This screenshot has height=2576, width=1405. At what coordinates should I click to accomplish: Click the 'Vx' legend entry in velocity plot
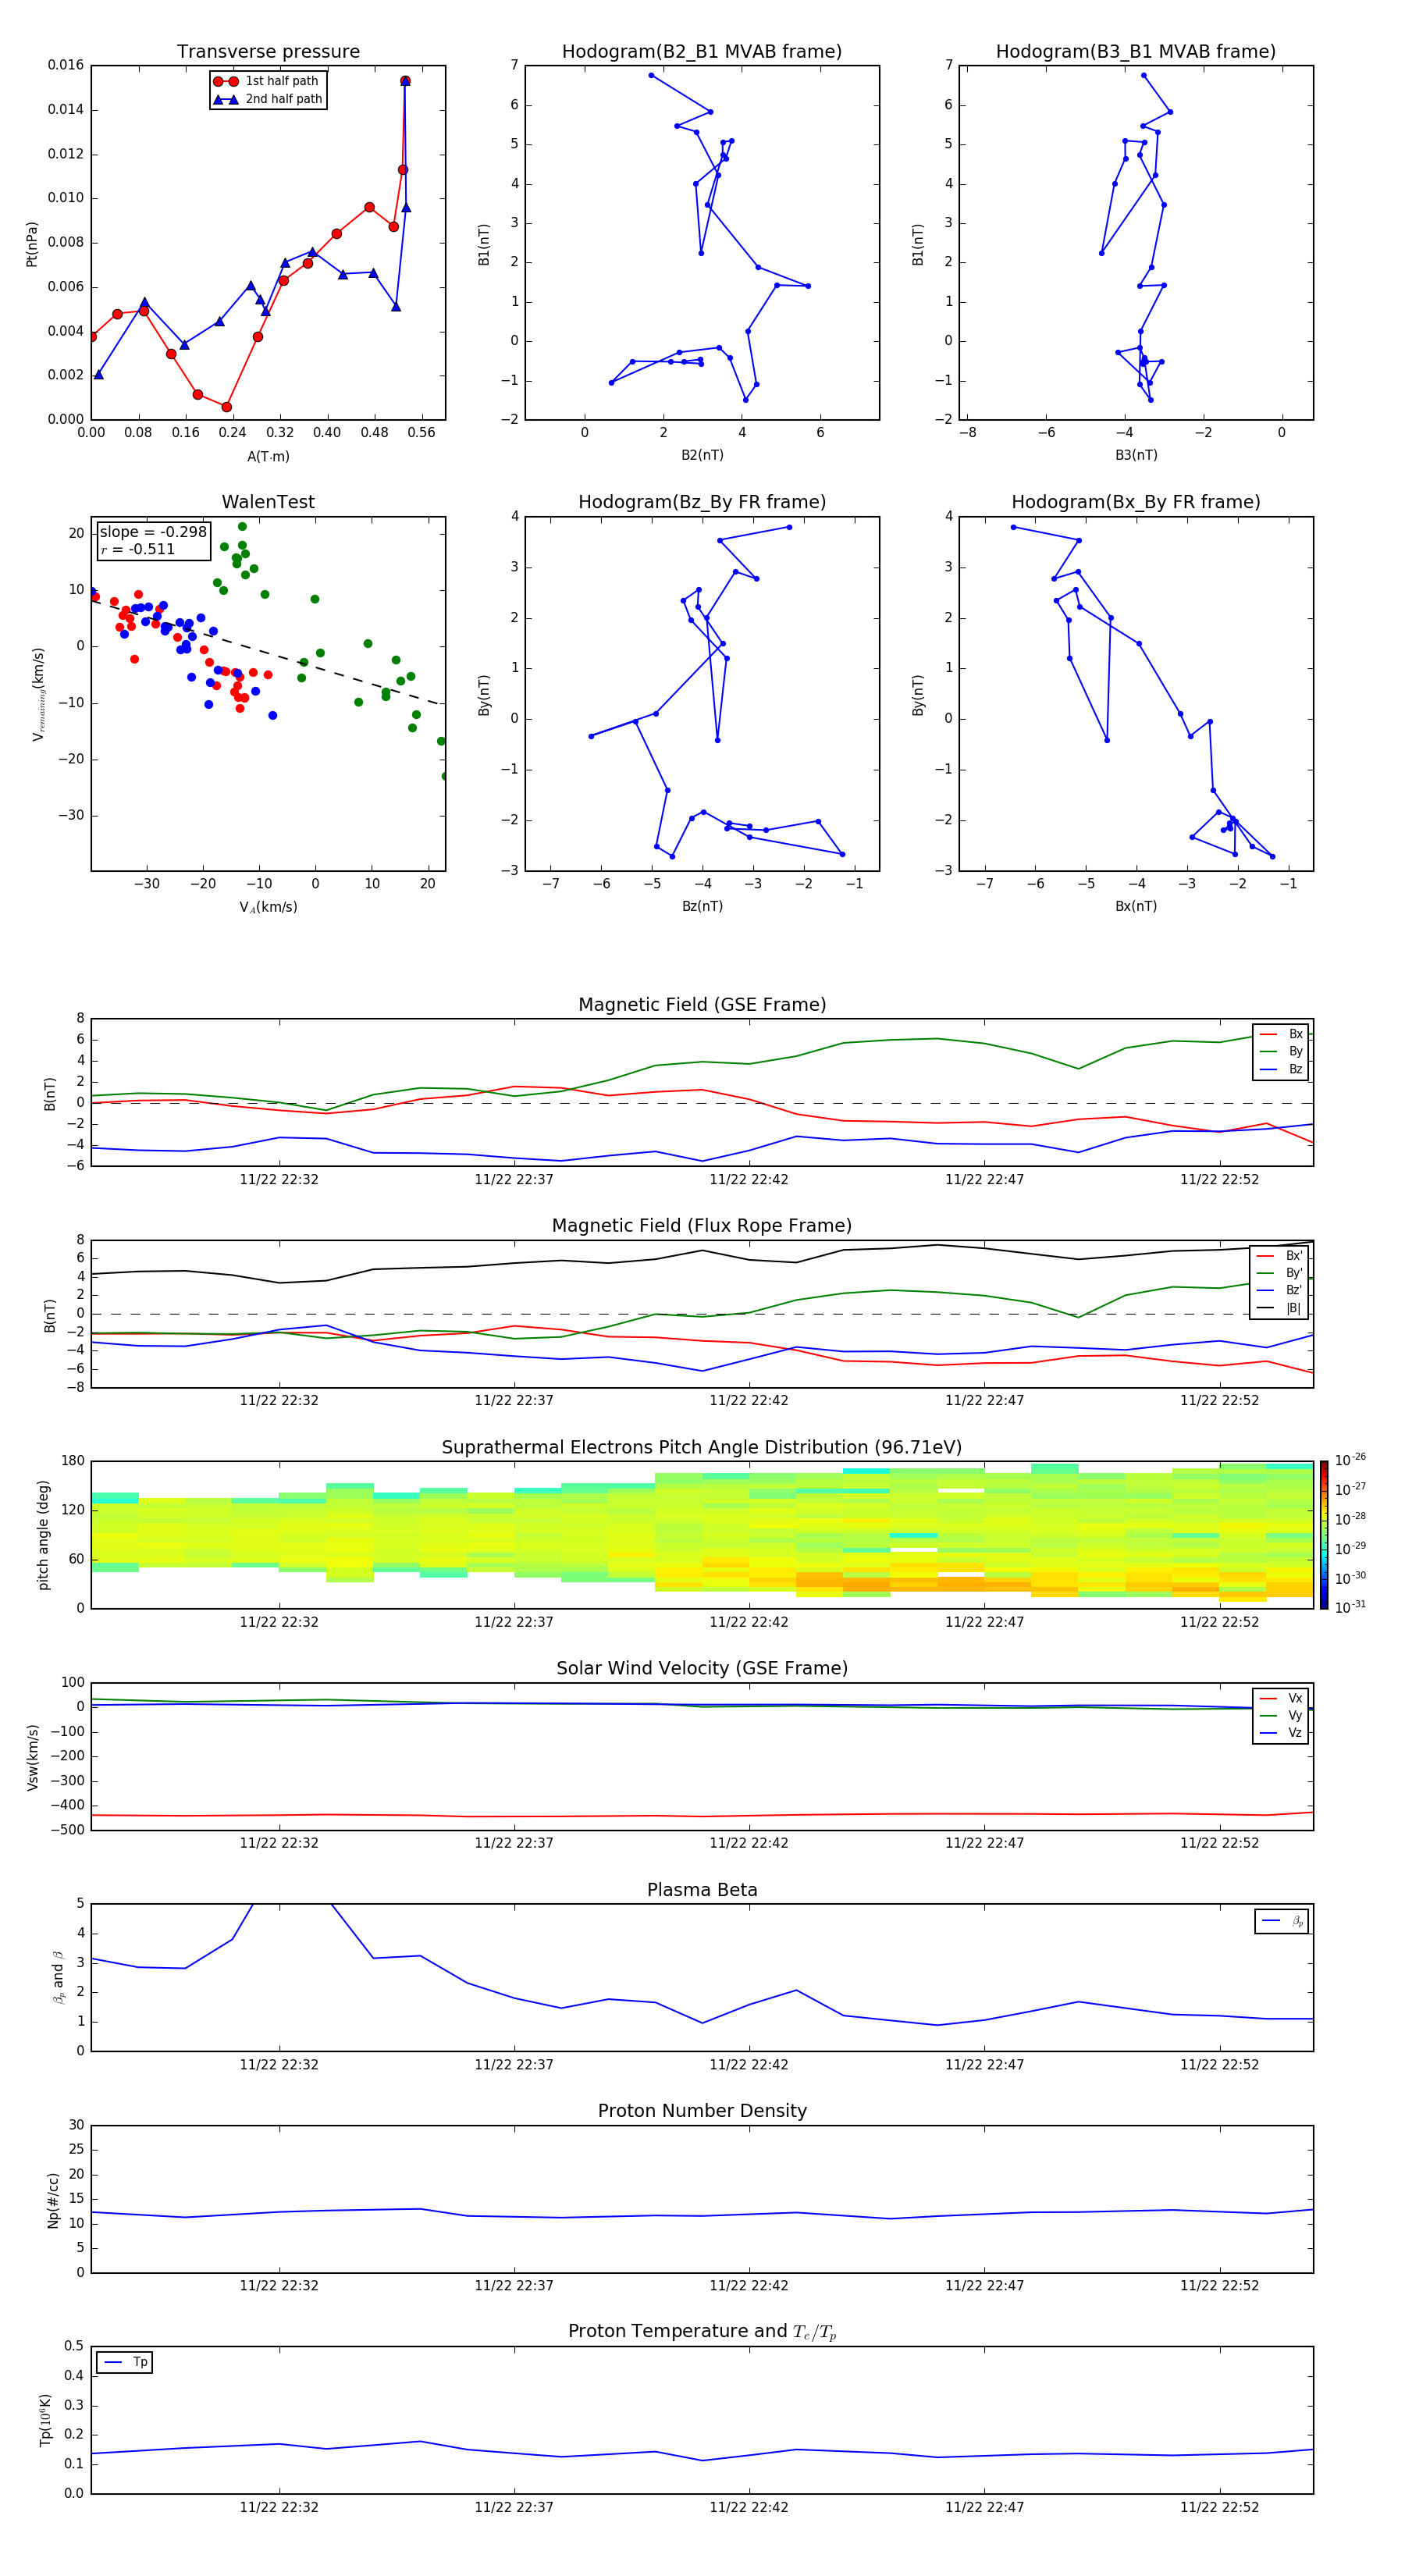tap(1281, 1699)
